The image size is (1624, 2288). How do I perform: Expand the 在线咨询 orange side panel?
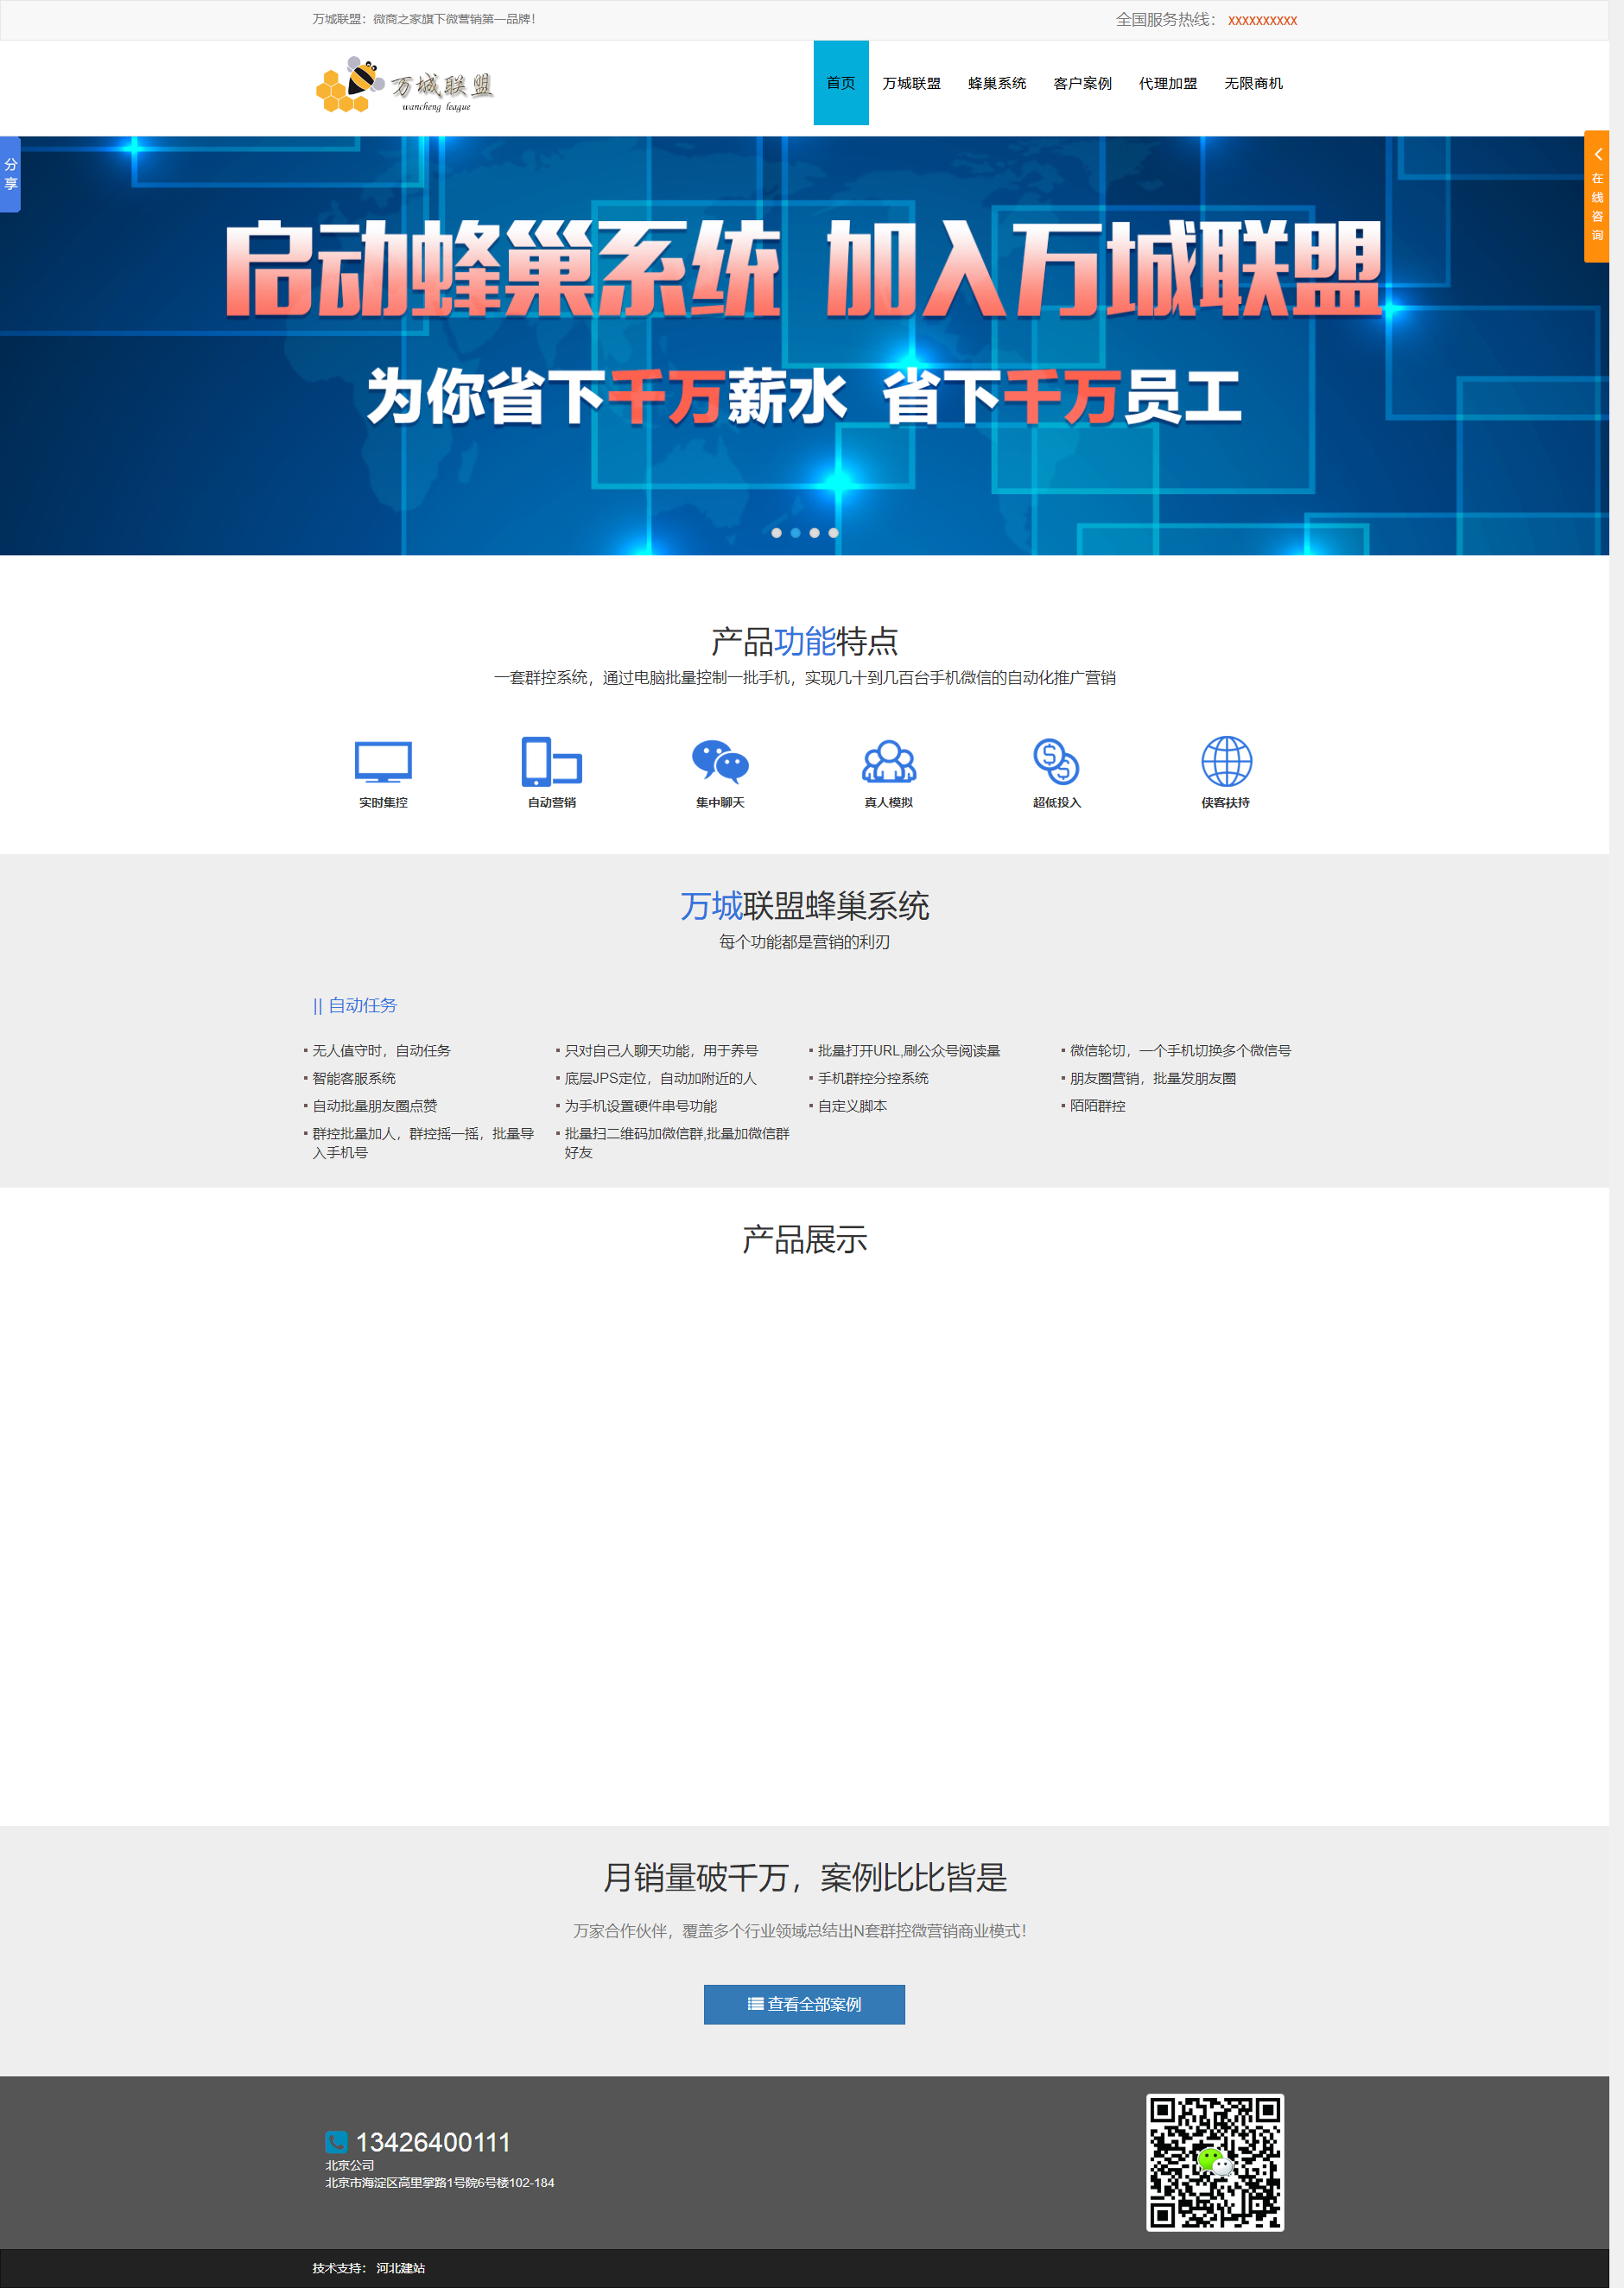pyautogui.click(x=1597, y=196)
